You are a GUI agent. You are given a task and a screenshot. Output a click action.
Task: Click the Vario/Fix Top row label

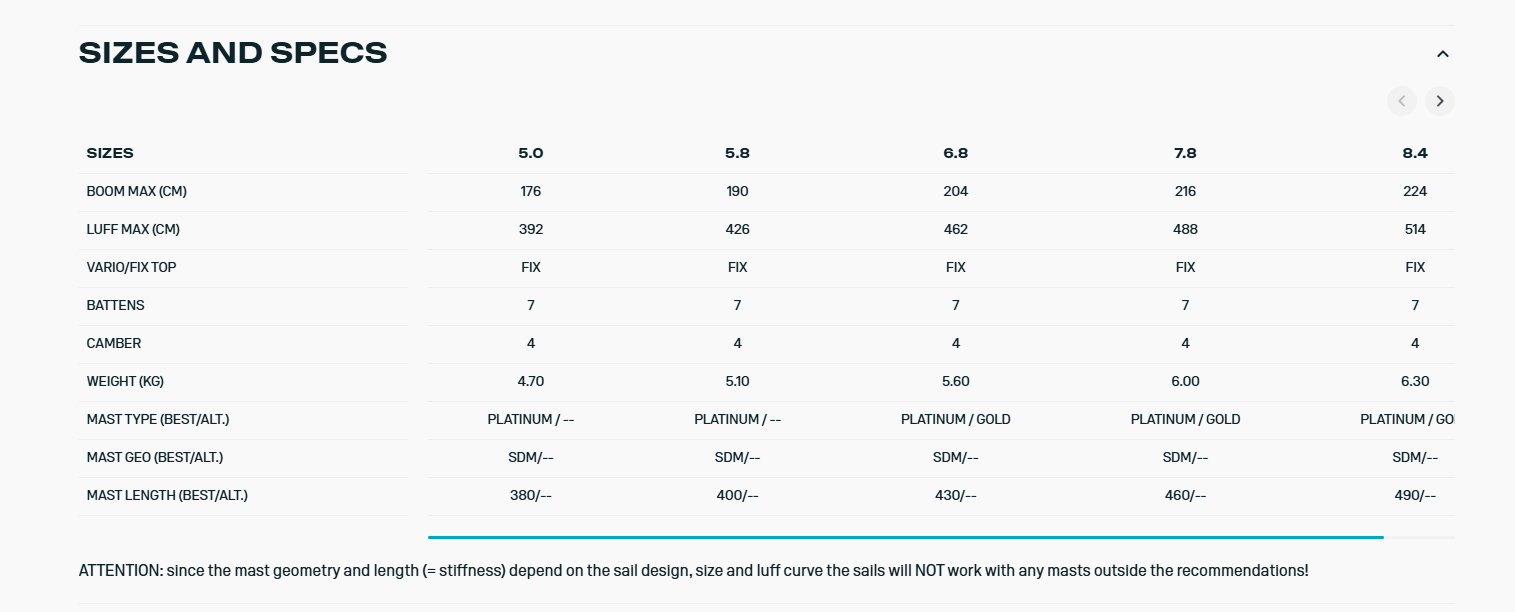(x=131, y=267)
